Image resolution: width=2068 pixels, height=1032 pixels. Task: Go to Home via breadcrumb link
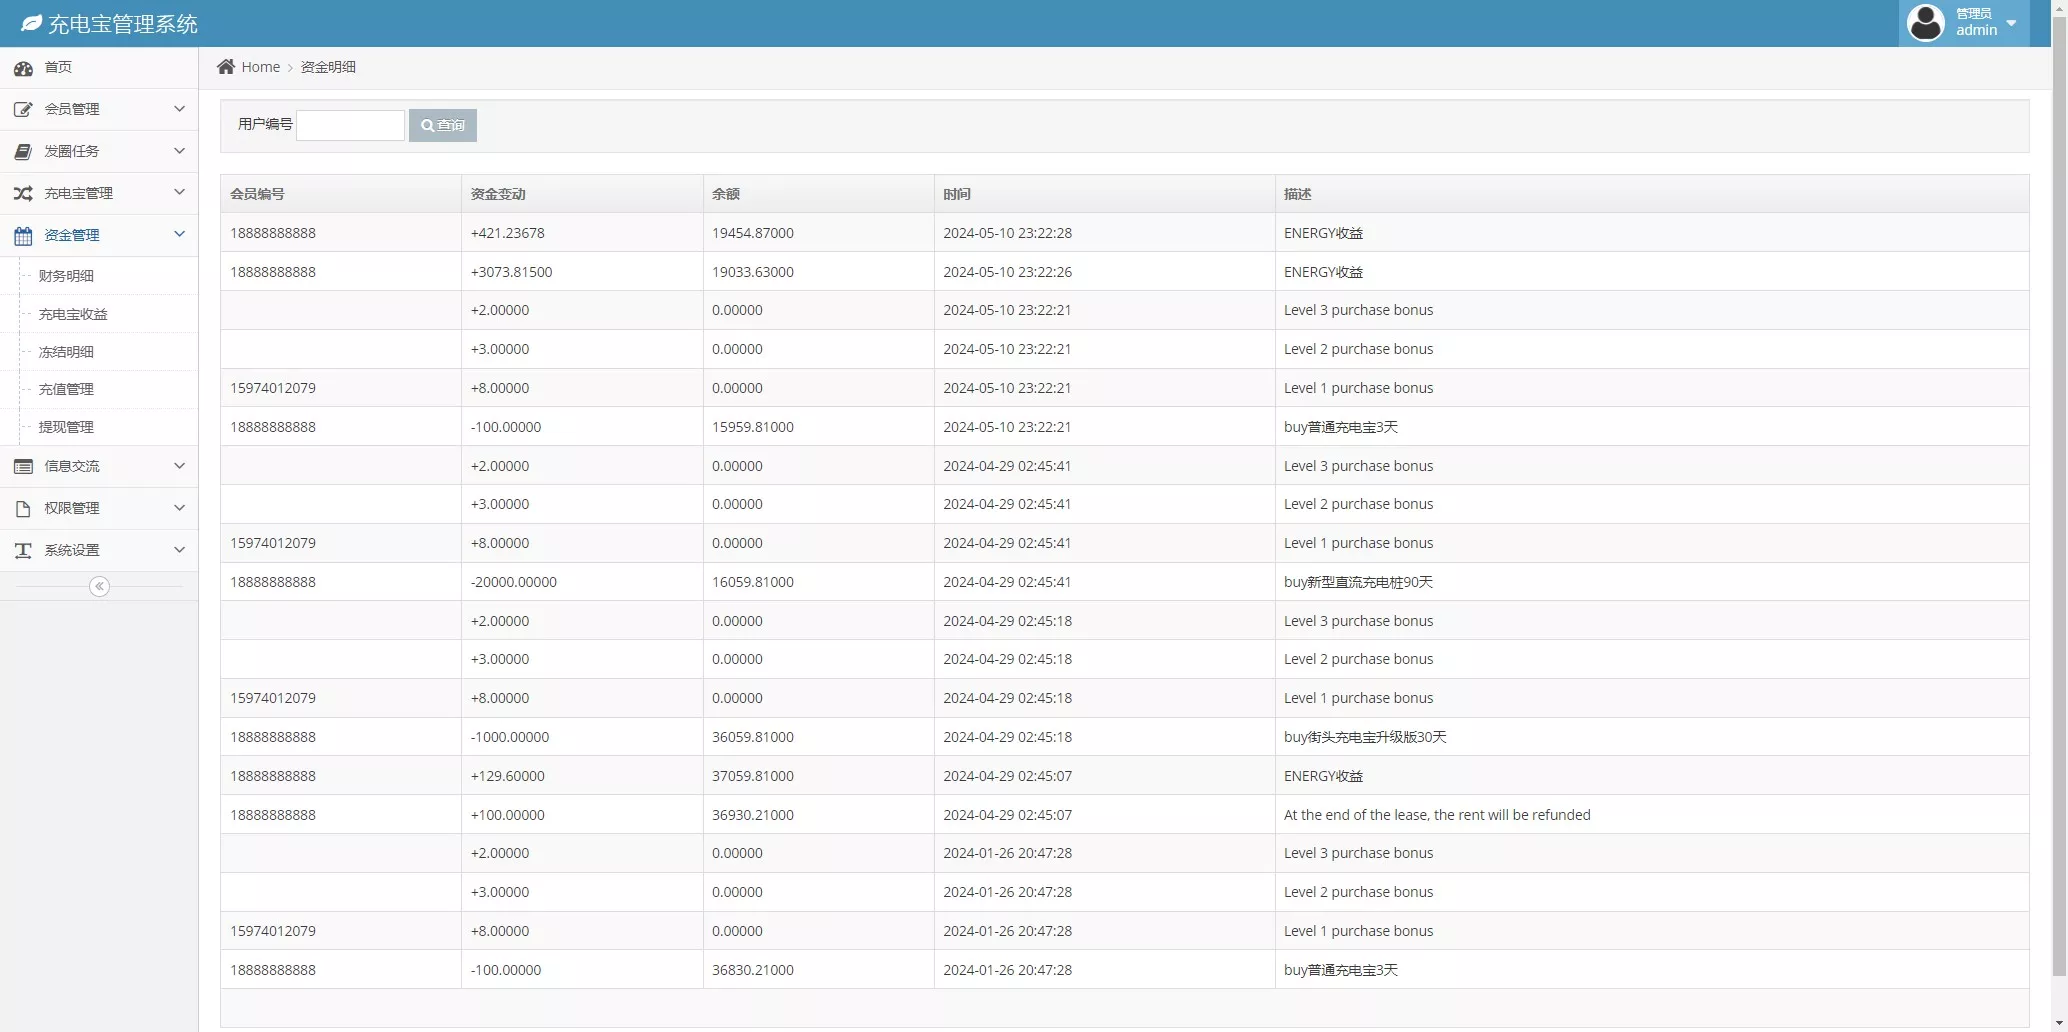260,67
